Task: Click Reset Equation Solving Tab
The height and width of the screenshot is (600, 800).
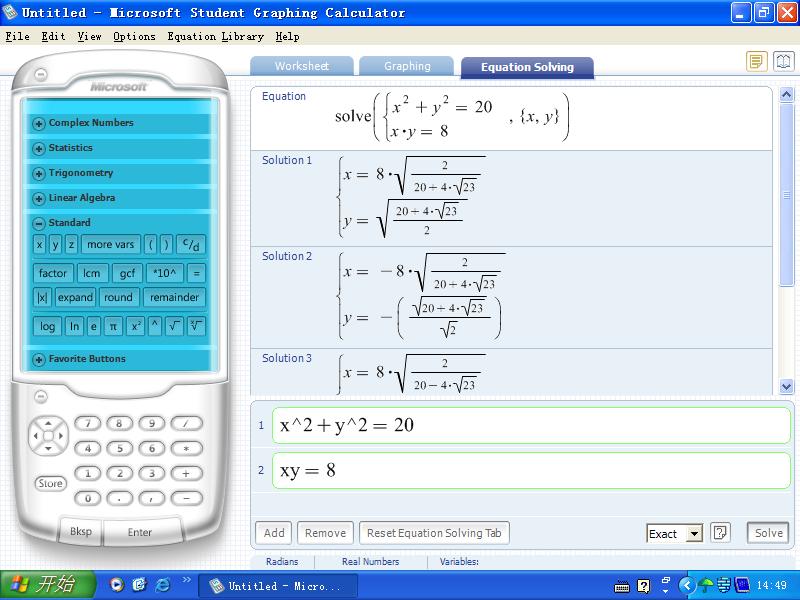Action: tap(434, 533)
